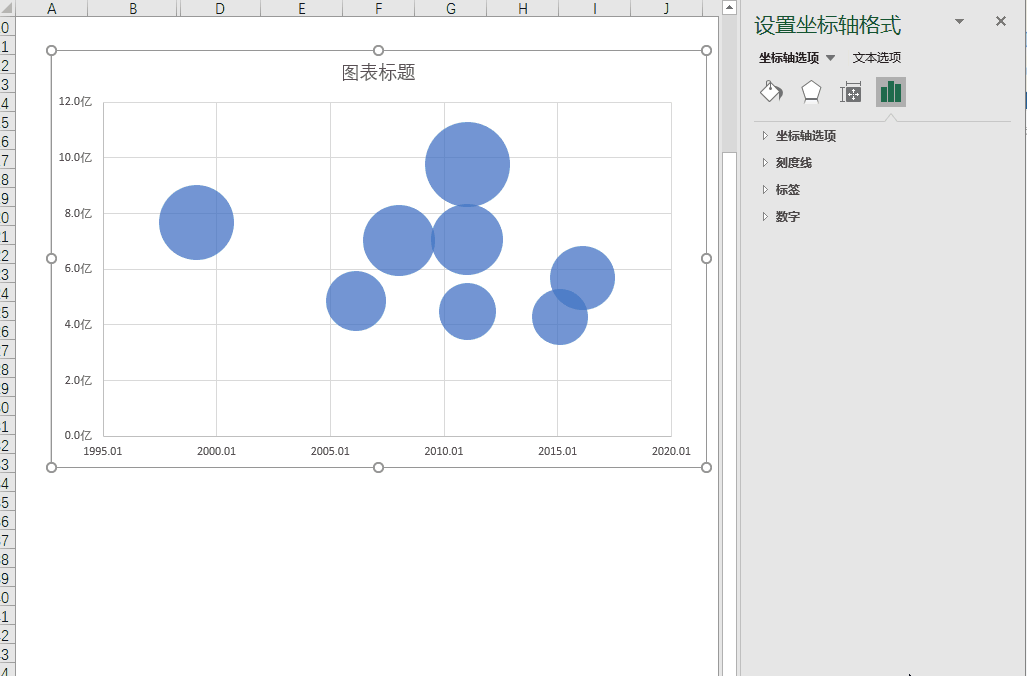Click the 2010.01 horizontal axis label
This screenshot has height=676, width=1027.
click(443, 451)
